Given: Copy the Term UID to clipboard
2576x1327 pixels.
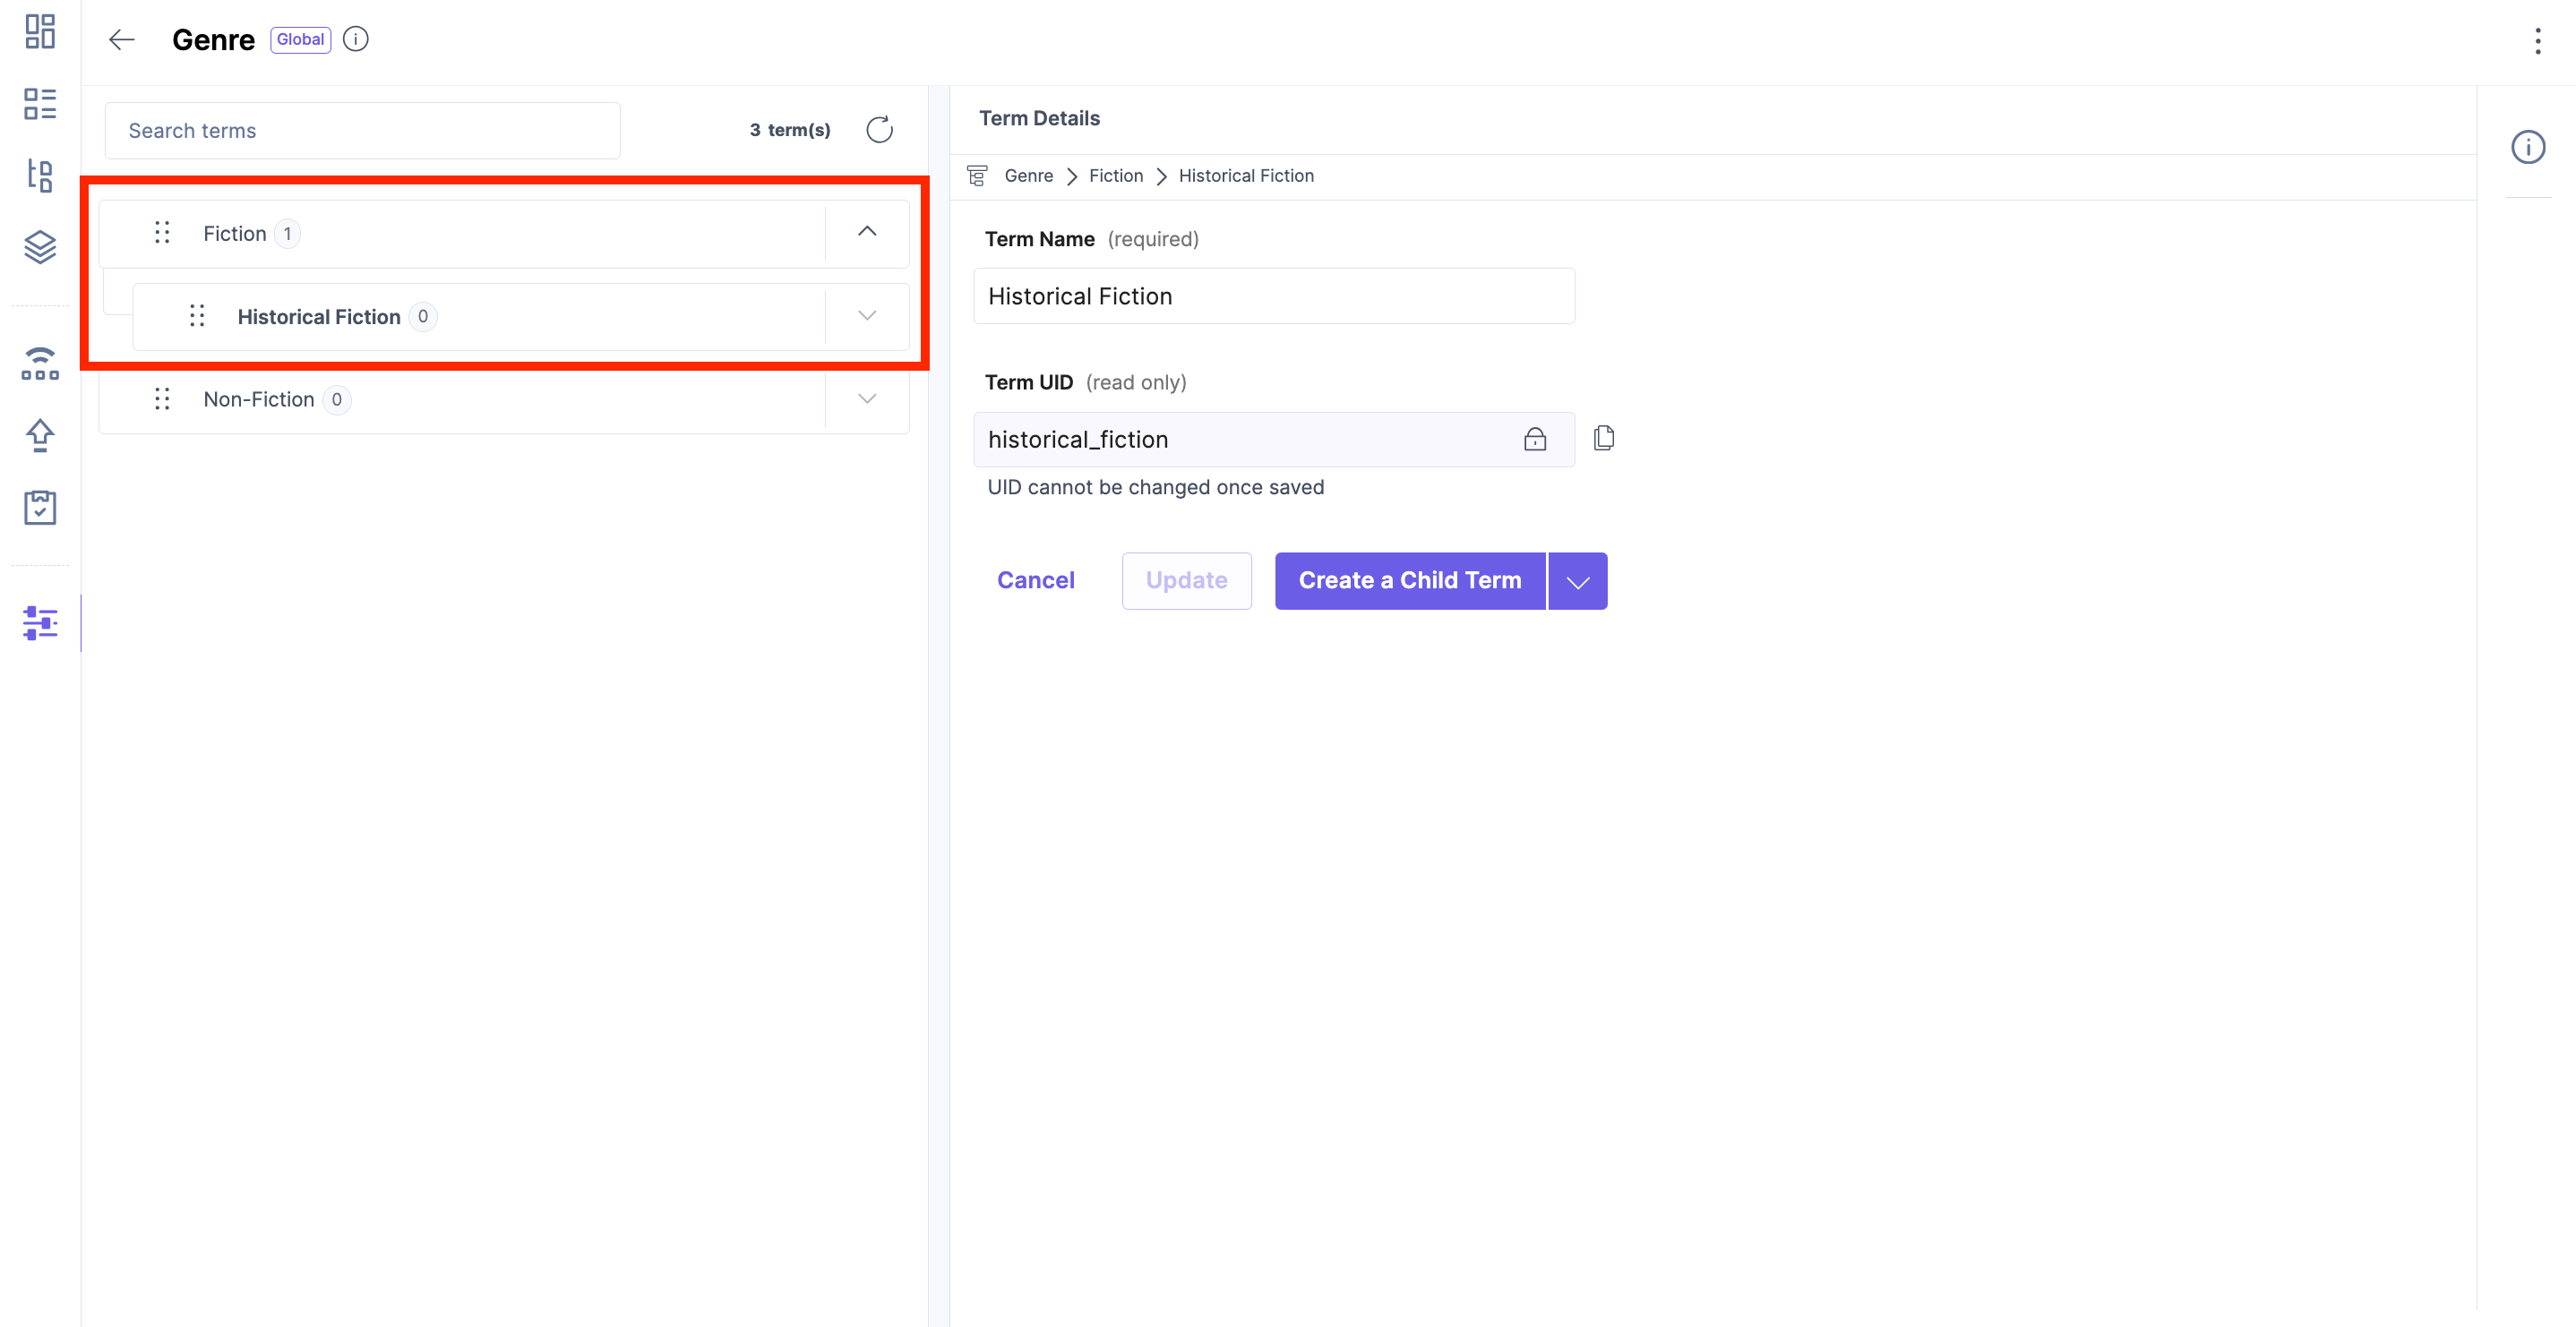Looking at the screenshot, I should point(1603,438).
